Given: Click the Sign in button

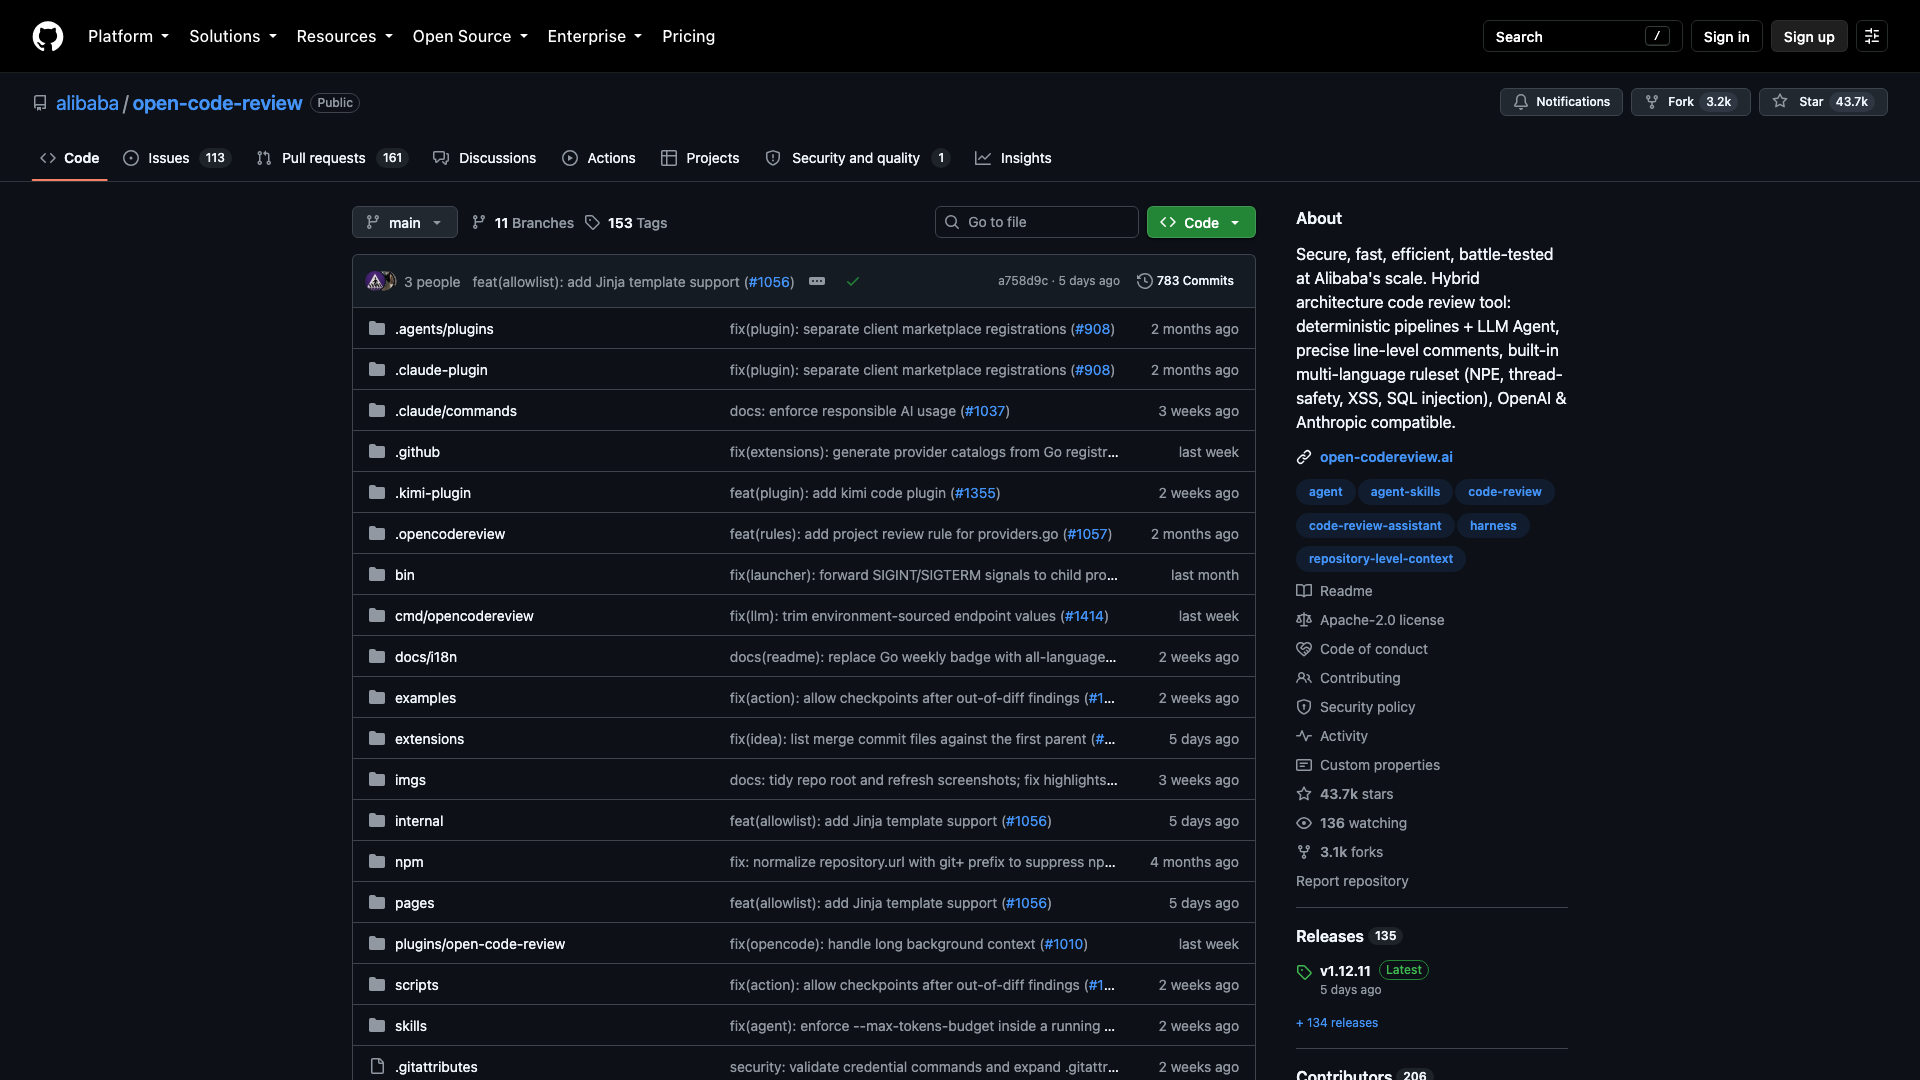Looking at the screenshot, I should click(1726, 36).
